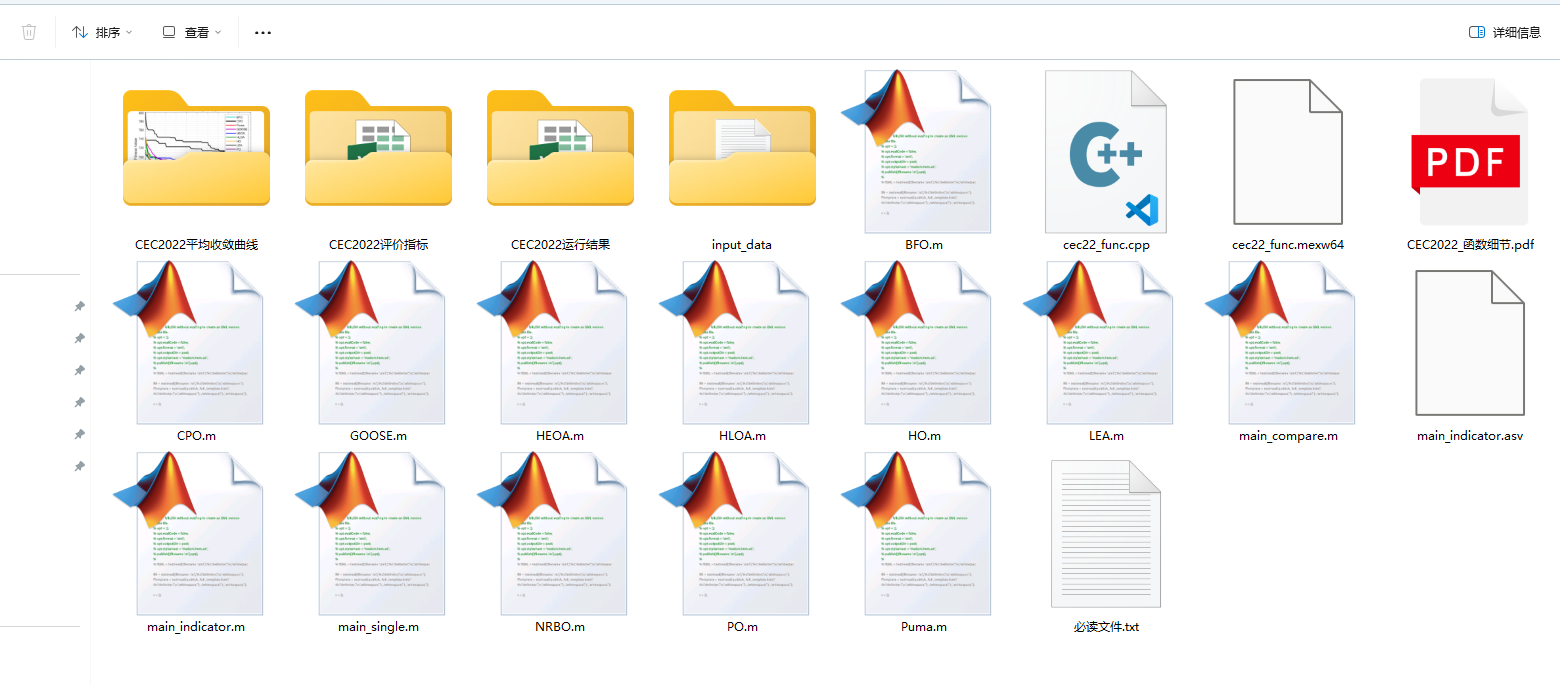The image size is (1560, 685).
Task: Select the PO.m MATLAB file icon
Action: [734, 534]
